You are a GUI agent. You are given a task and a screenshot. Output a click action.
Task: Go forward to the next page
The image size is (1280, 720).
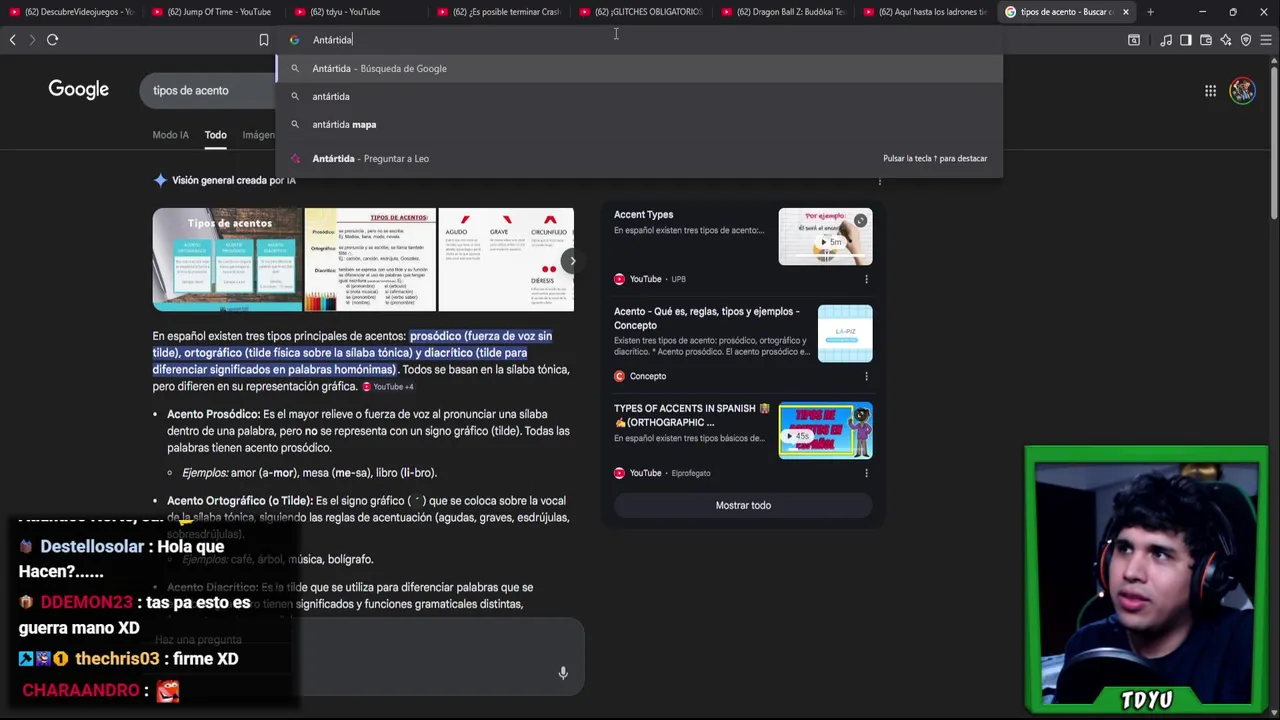(x=32, y=40)
